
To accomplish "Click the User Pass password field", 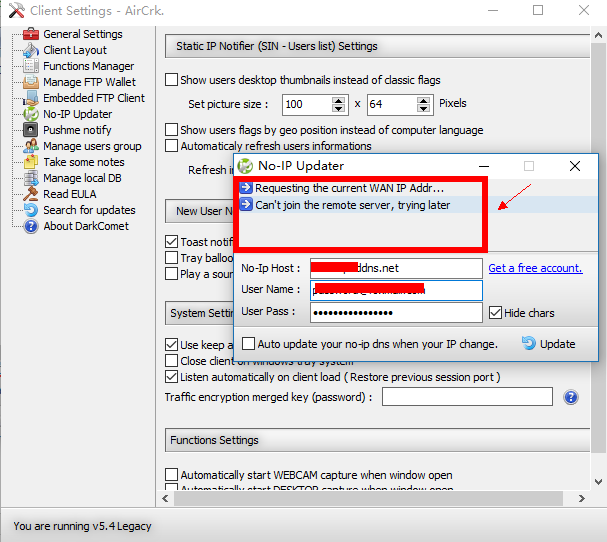I will (396, 312).
